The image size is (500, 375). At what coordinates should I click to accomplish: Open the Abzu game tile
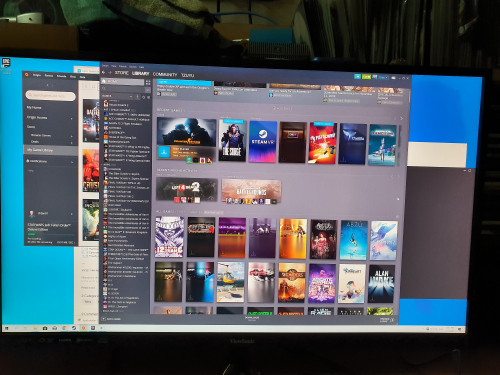coord(353,240)
